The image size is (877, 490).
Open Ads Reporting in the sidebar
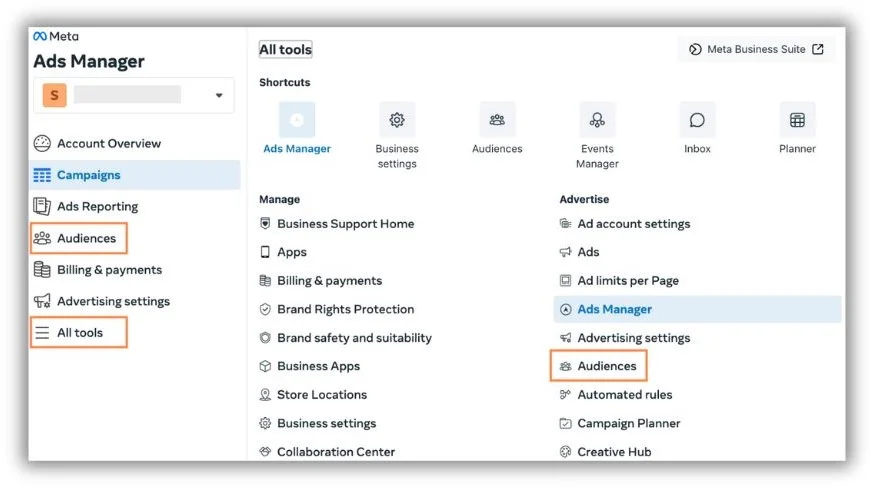click(x=97, y=206)
